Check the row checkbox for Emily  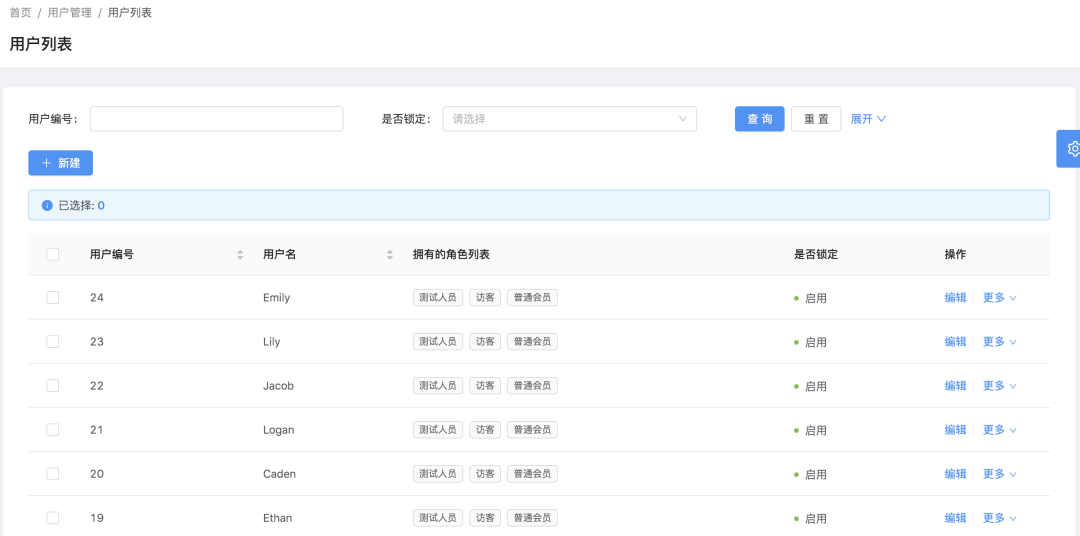click(x=52, y=298)
